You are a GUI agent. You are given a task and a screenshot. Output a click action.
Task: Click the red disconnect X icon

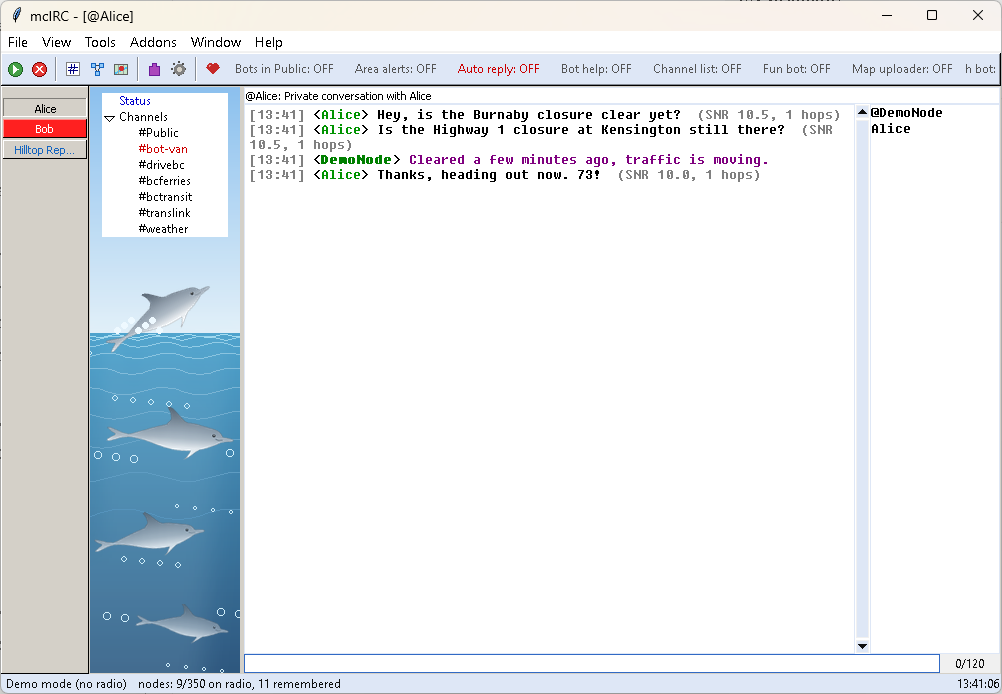point(40,69)
